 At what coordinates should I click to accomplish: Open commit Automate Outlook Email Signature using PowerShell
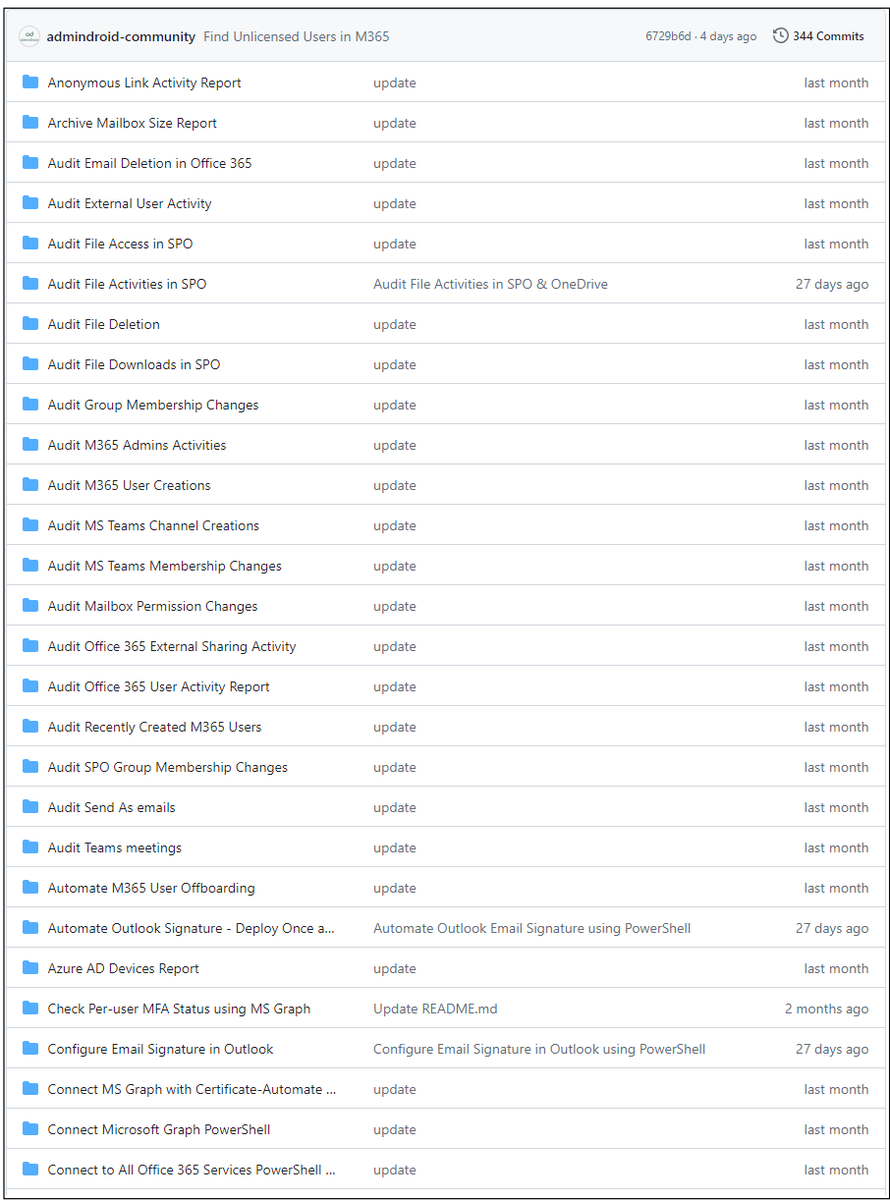click(532, 928)
